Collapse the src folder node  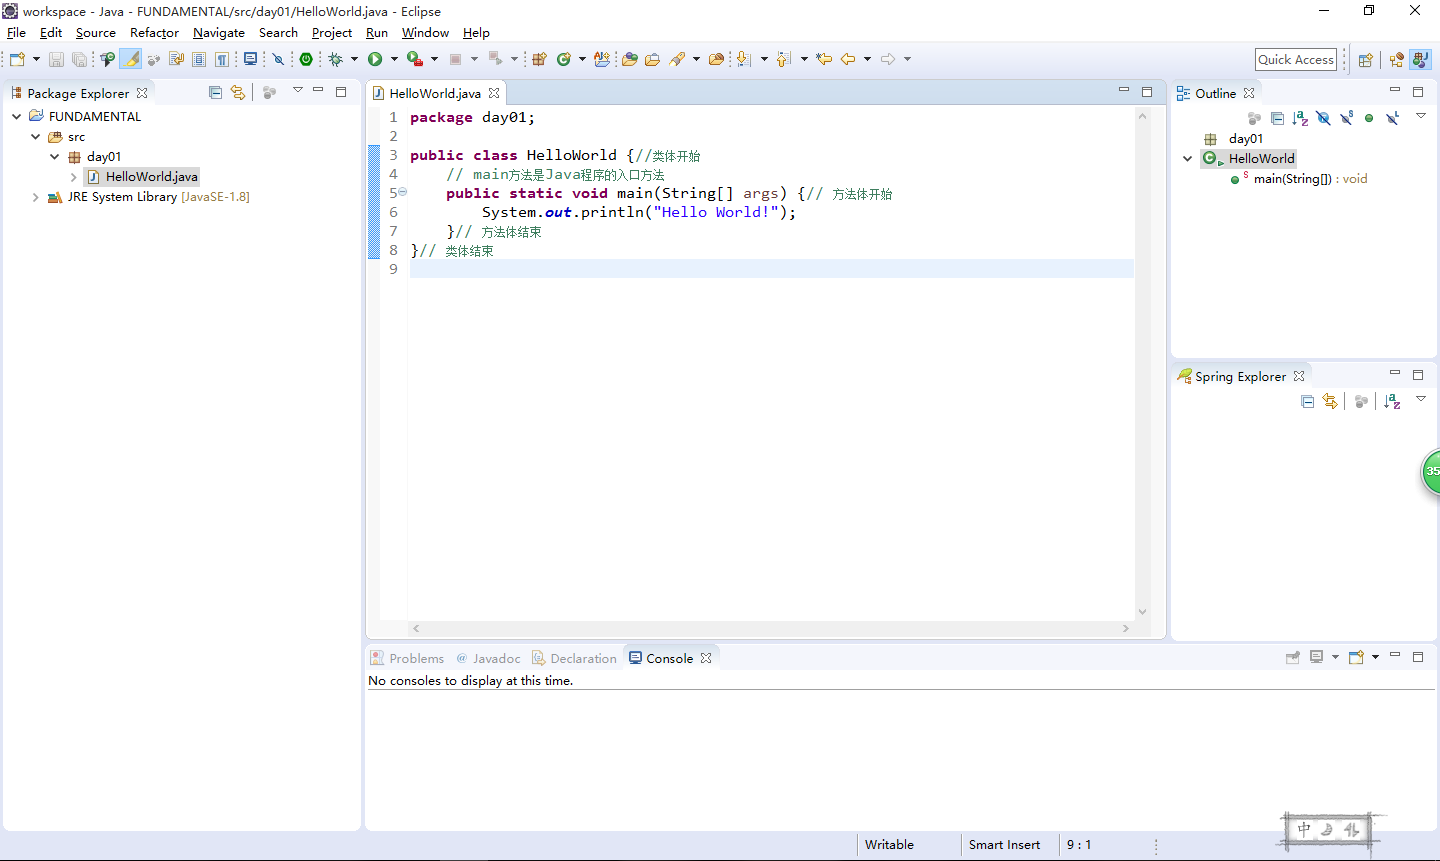[x=36, y=137]
